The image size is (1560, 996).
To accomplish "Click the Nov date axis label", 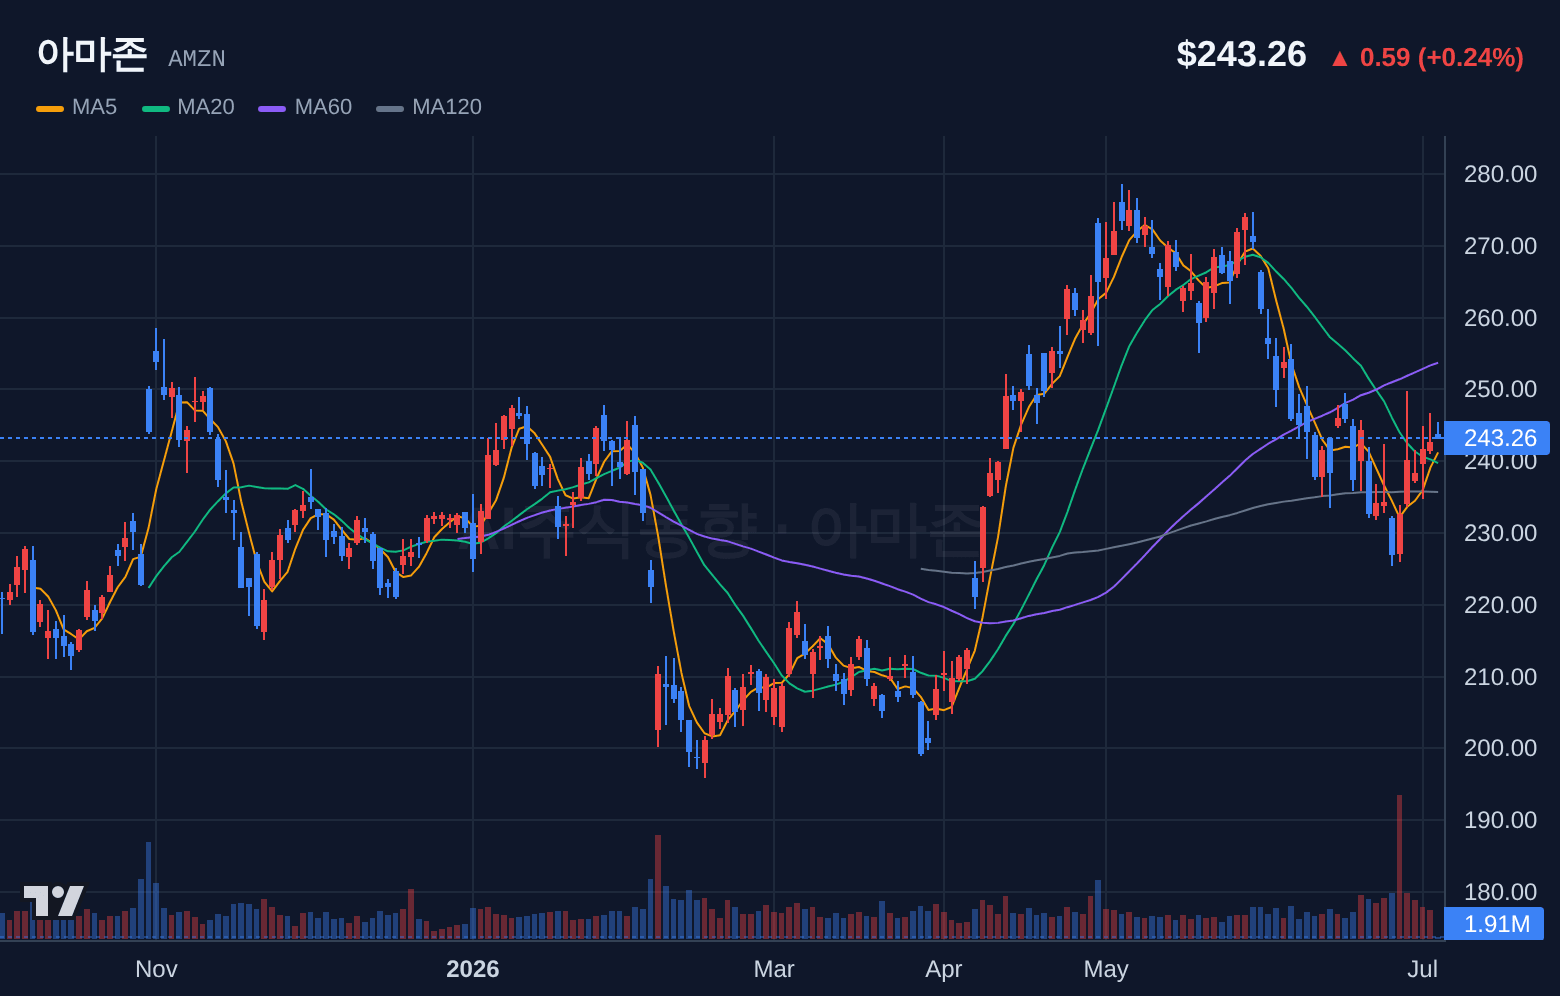I will [156, 969].
